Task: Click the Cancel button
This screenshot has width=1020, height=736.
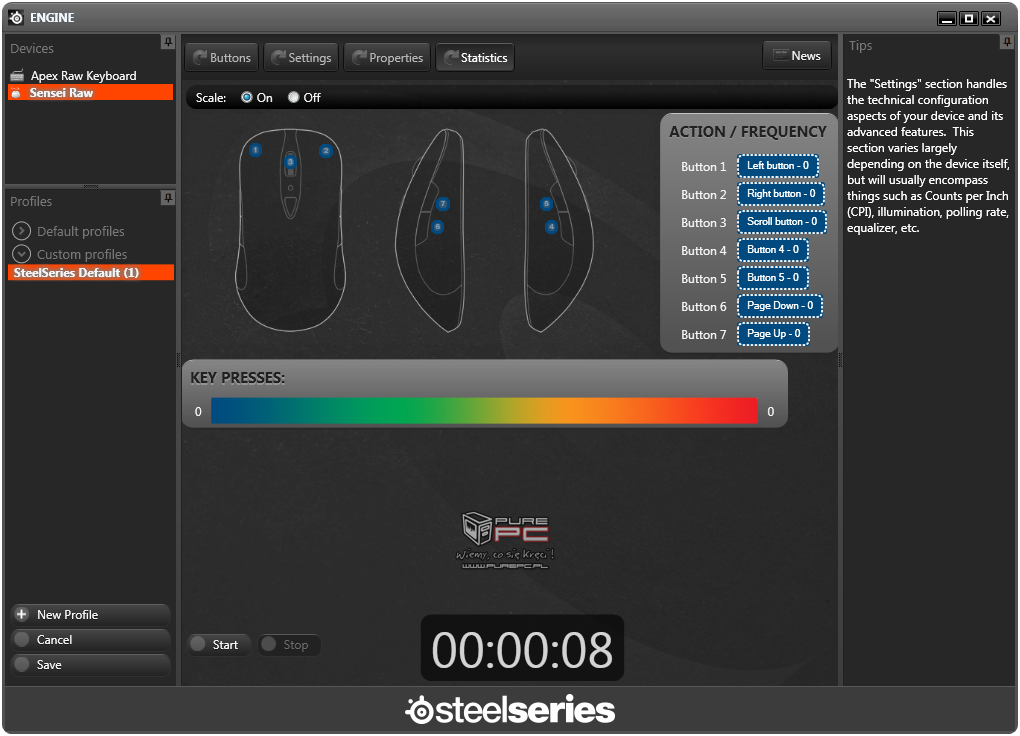Action: coord(90,639)
